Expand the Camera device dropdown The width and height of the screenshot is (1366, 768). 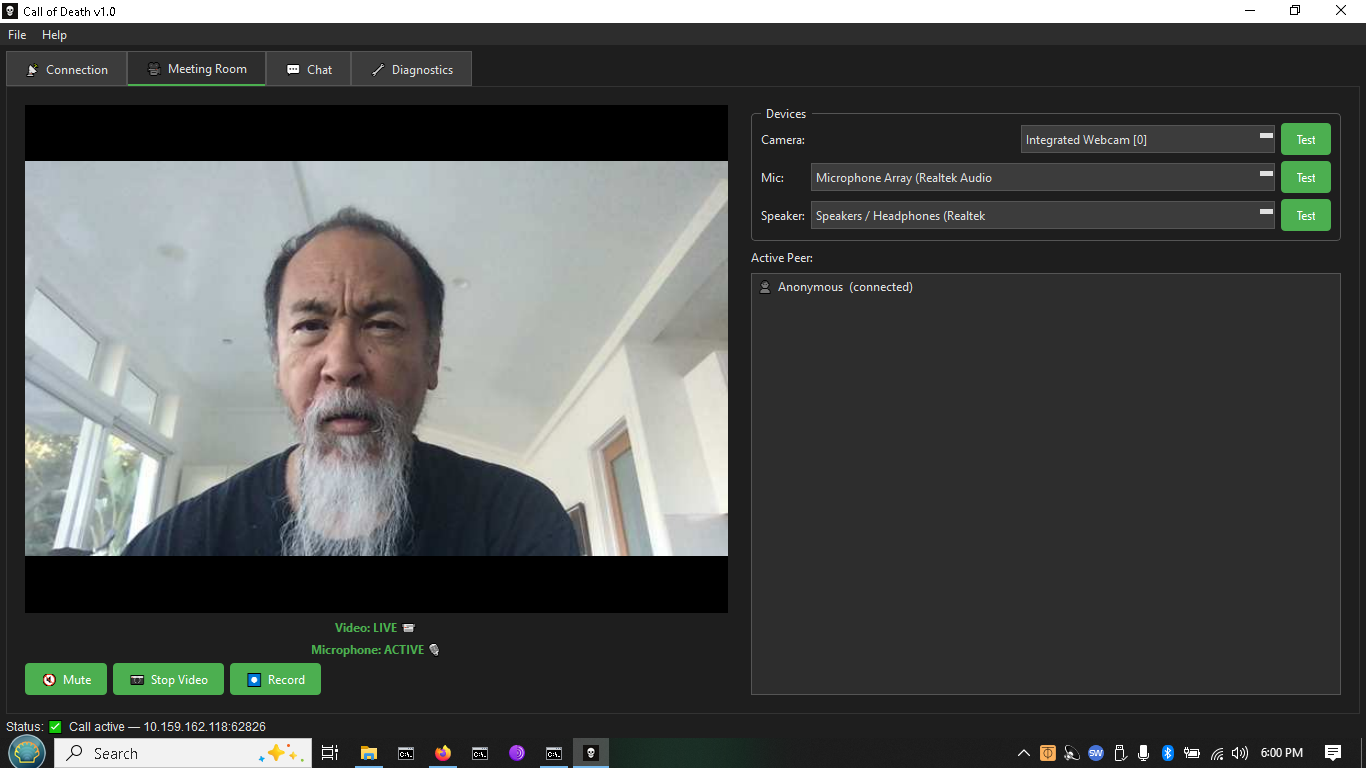click(1147, 140)
